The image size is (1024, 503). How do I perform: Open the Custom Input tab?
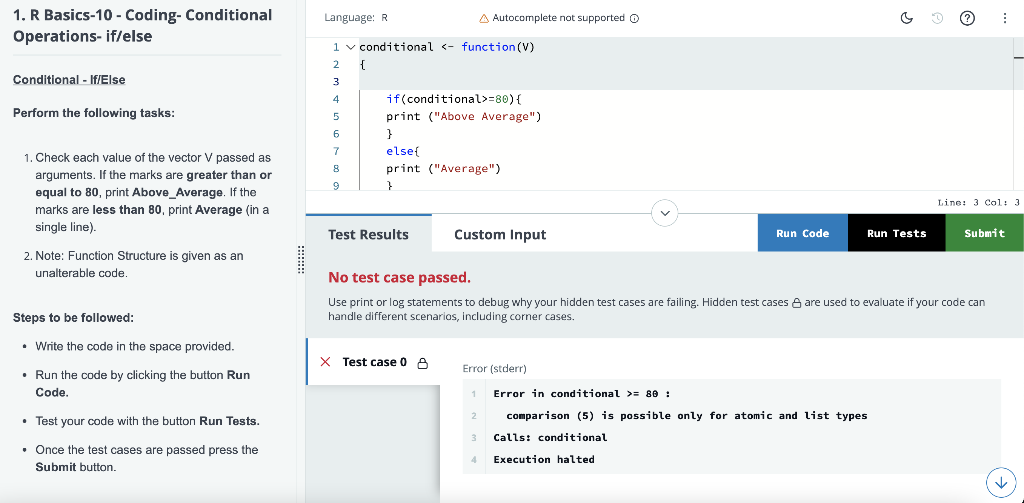500,235
